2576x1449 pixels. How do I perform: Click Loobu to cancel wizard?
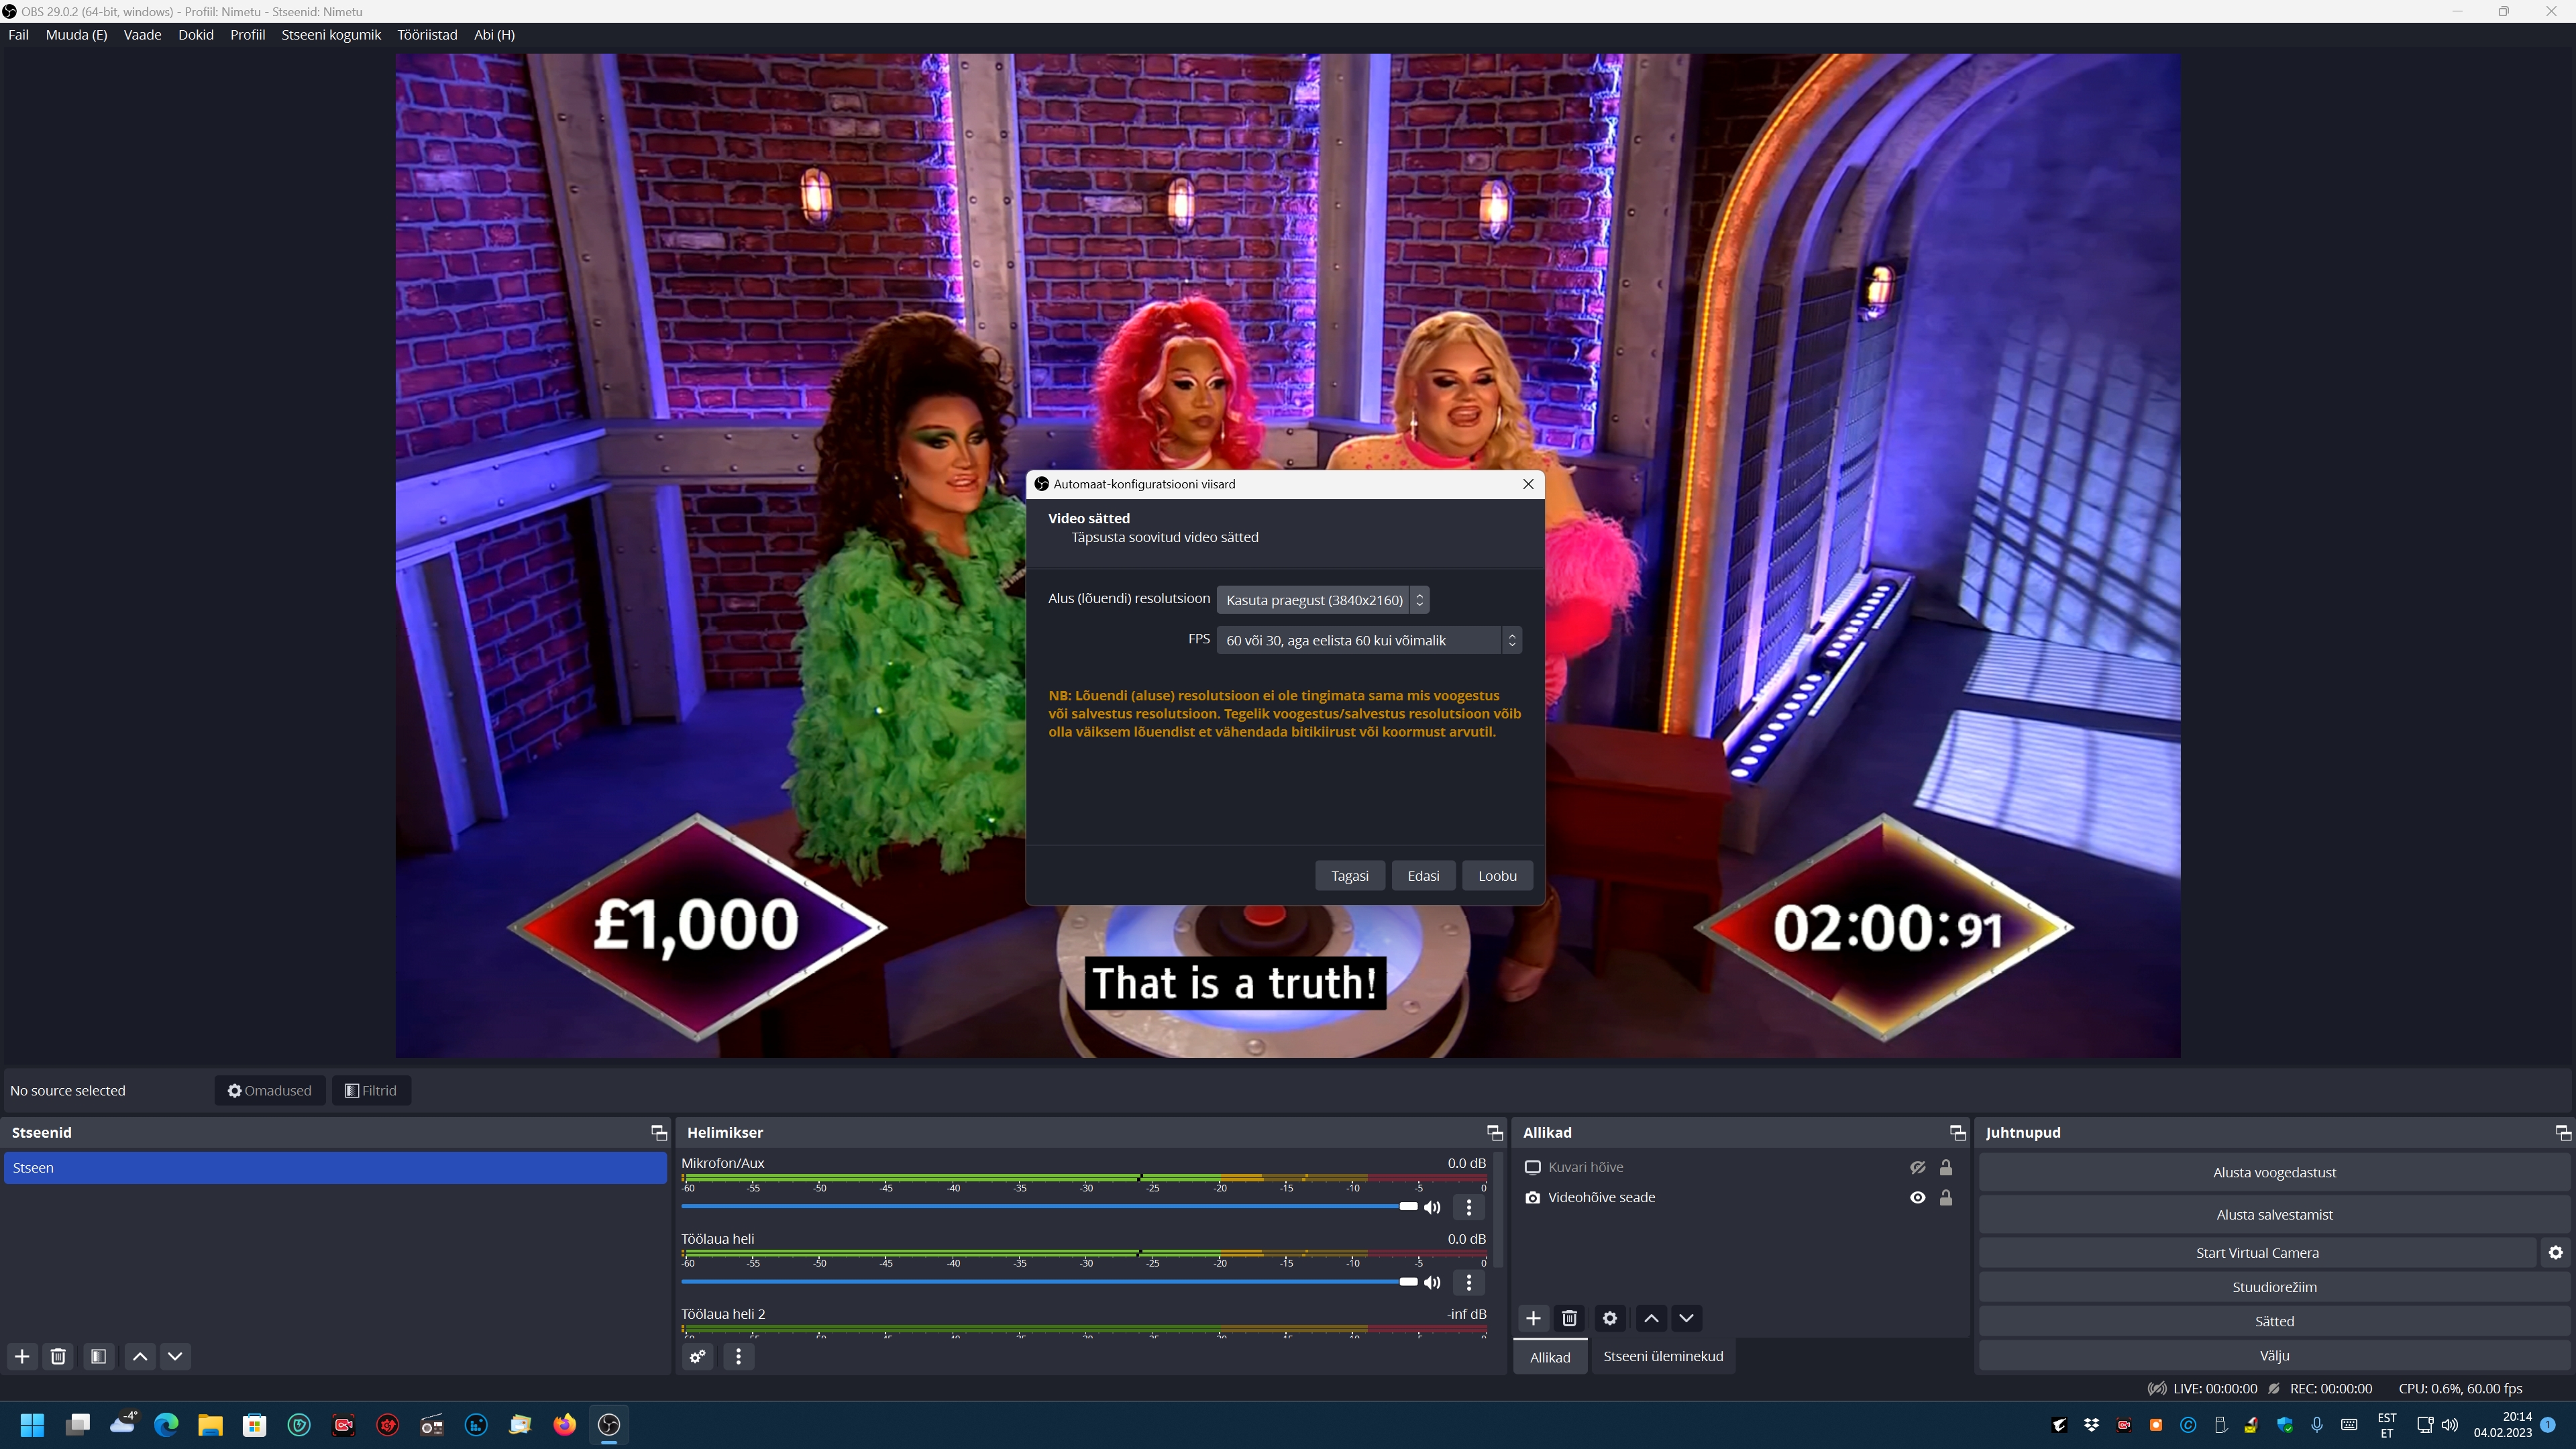(1497, 876)
